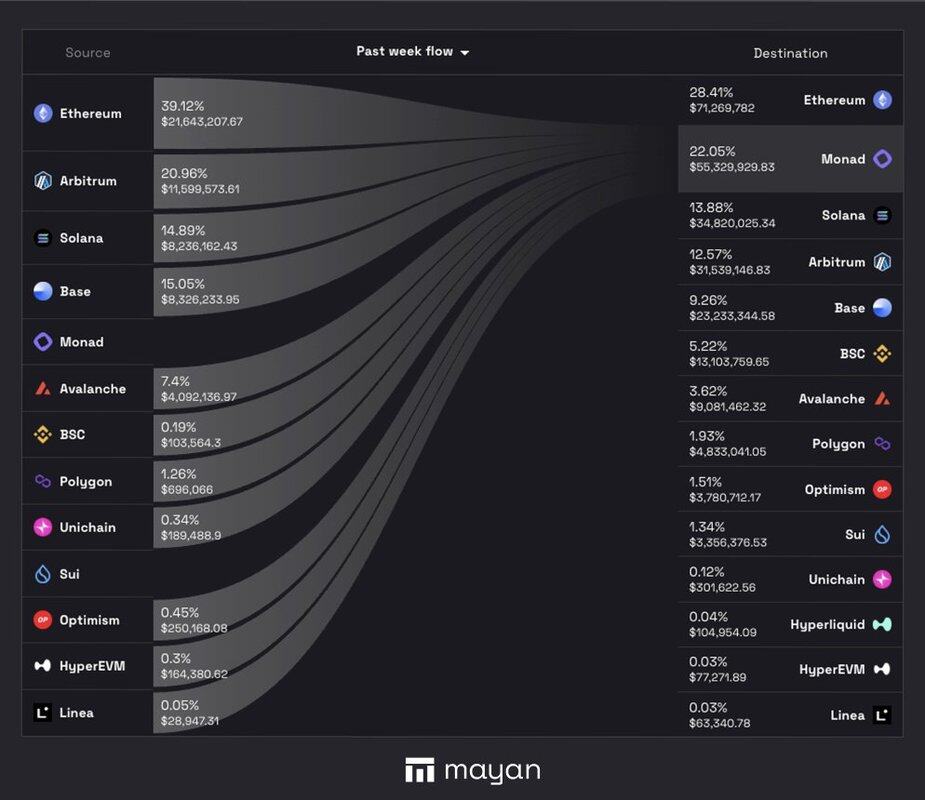925x800 pixels.
Task: Click the Unichain source icon
Action: pyautogui.click(x=43, y=528)
